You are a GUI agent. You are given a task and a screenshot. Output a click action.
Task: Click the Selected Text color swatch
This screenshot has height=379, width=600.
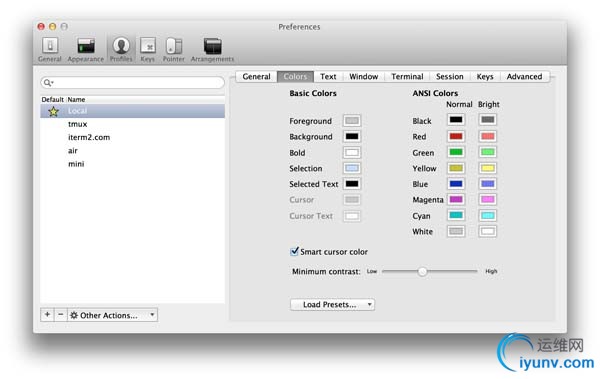pyautogui.click(x=352, y=184)
